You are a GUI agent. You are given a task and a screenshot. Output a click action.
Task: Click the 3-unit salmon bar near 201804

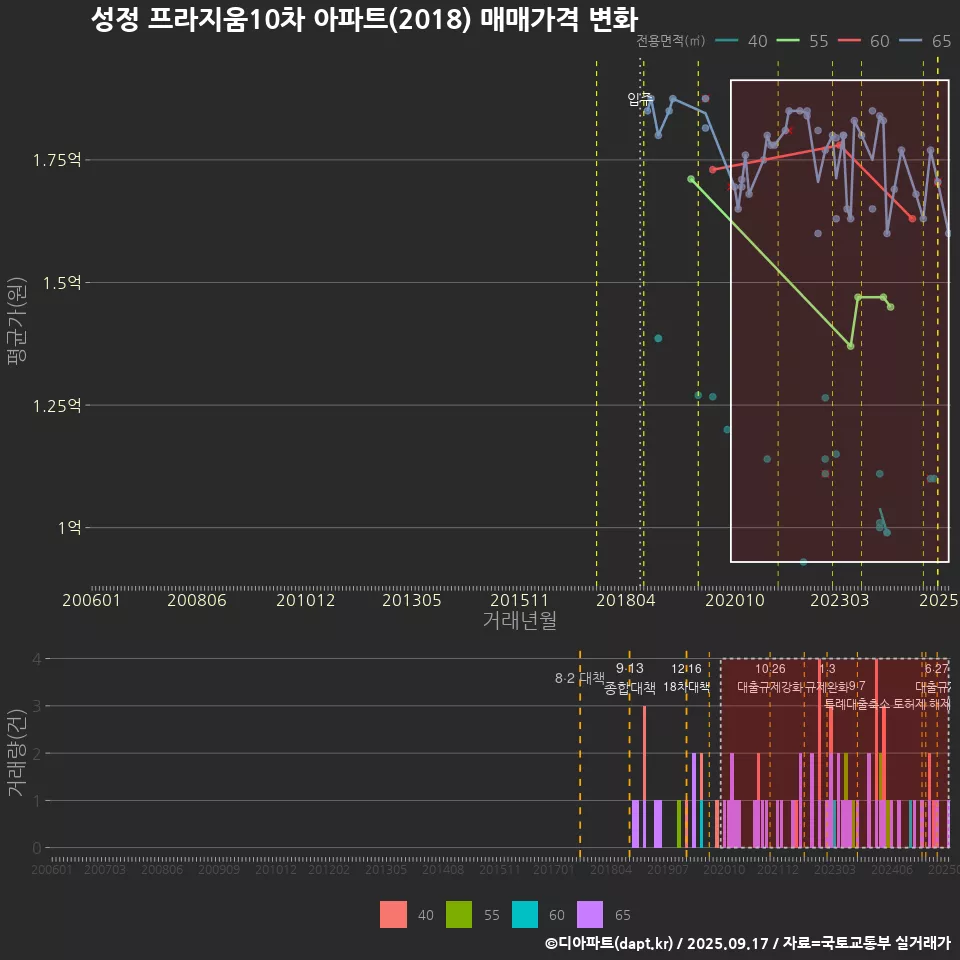click(x=644, y=752)
